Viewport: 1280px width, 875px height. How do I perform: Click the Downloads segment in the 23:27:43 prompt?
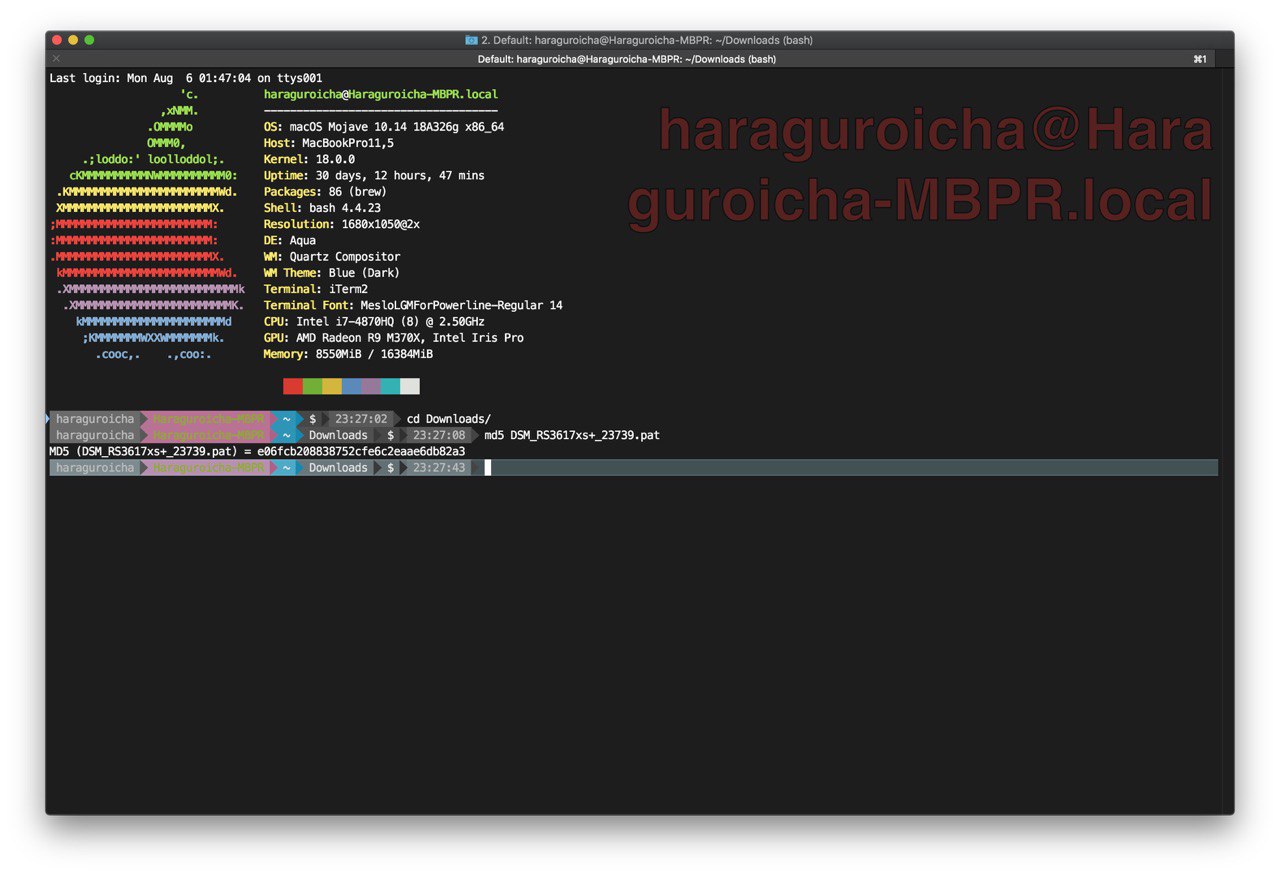tap(338, 468)
